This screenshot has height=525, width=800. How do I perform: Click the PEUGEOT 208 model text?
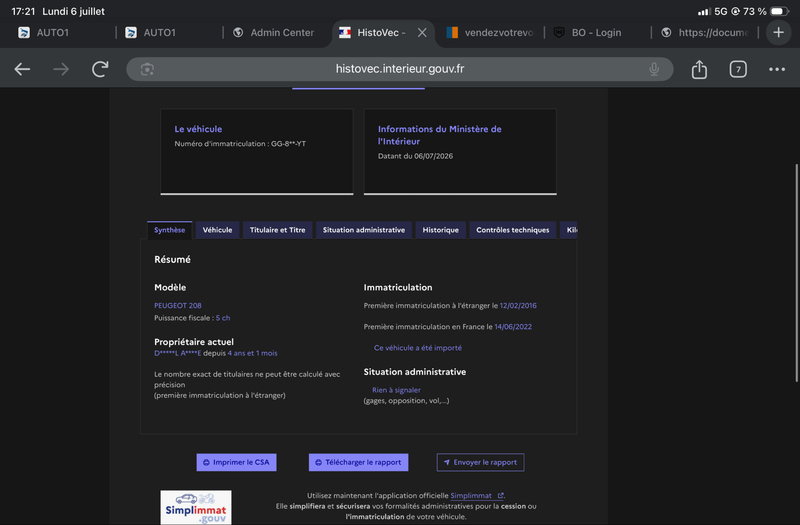tap(178, 306)
